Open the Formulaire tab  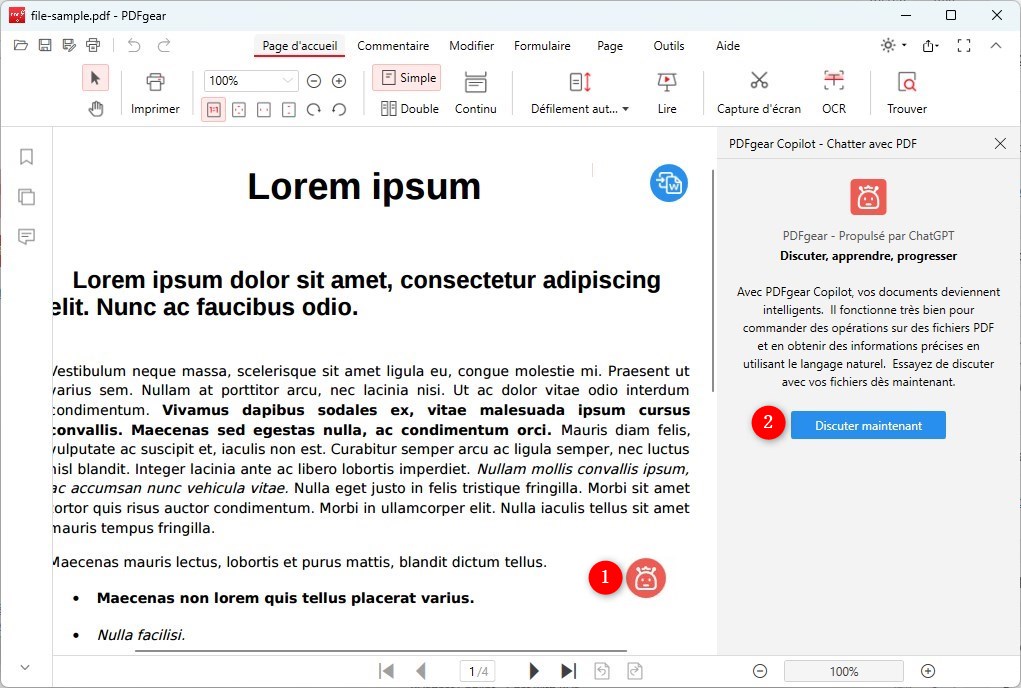point(542,46)
